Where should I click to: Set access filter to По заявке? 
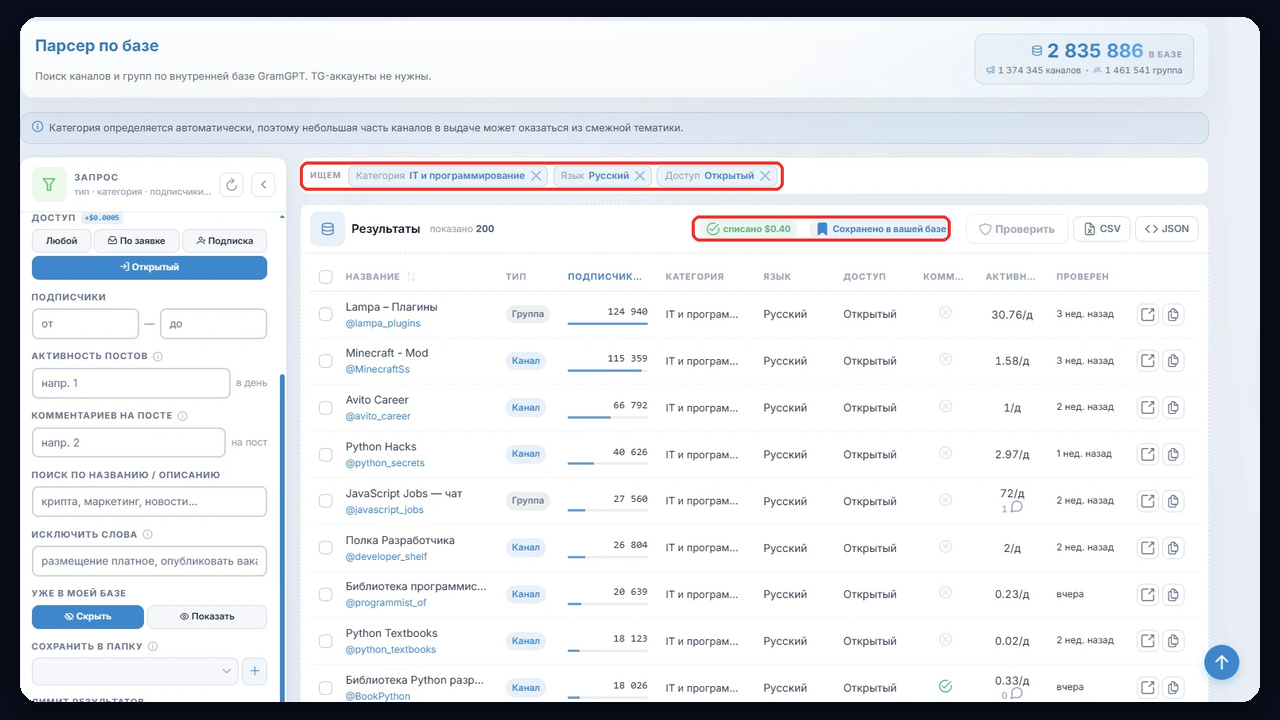(x=137, y=241)
